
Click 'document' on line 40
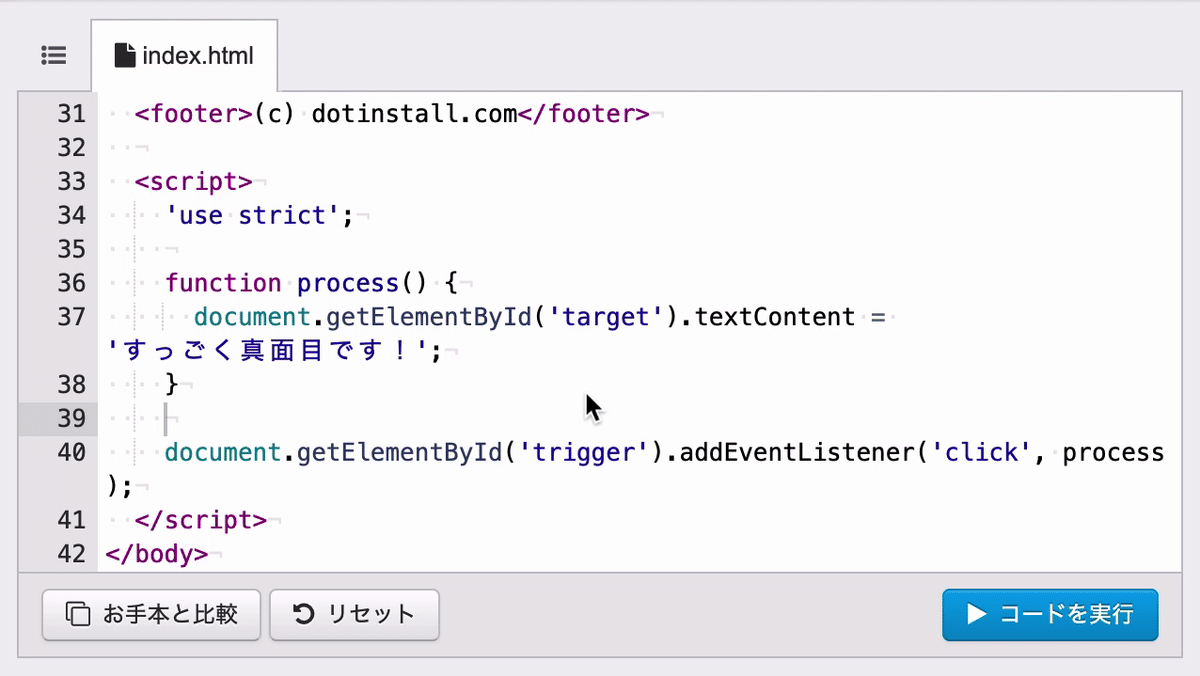tap(223, 452)
